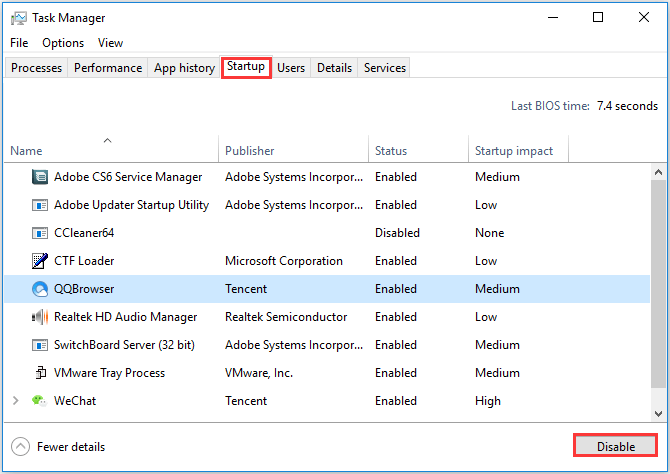Click the QQBrowser cloud icon

point(40,289)
